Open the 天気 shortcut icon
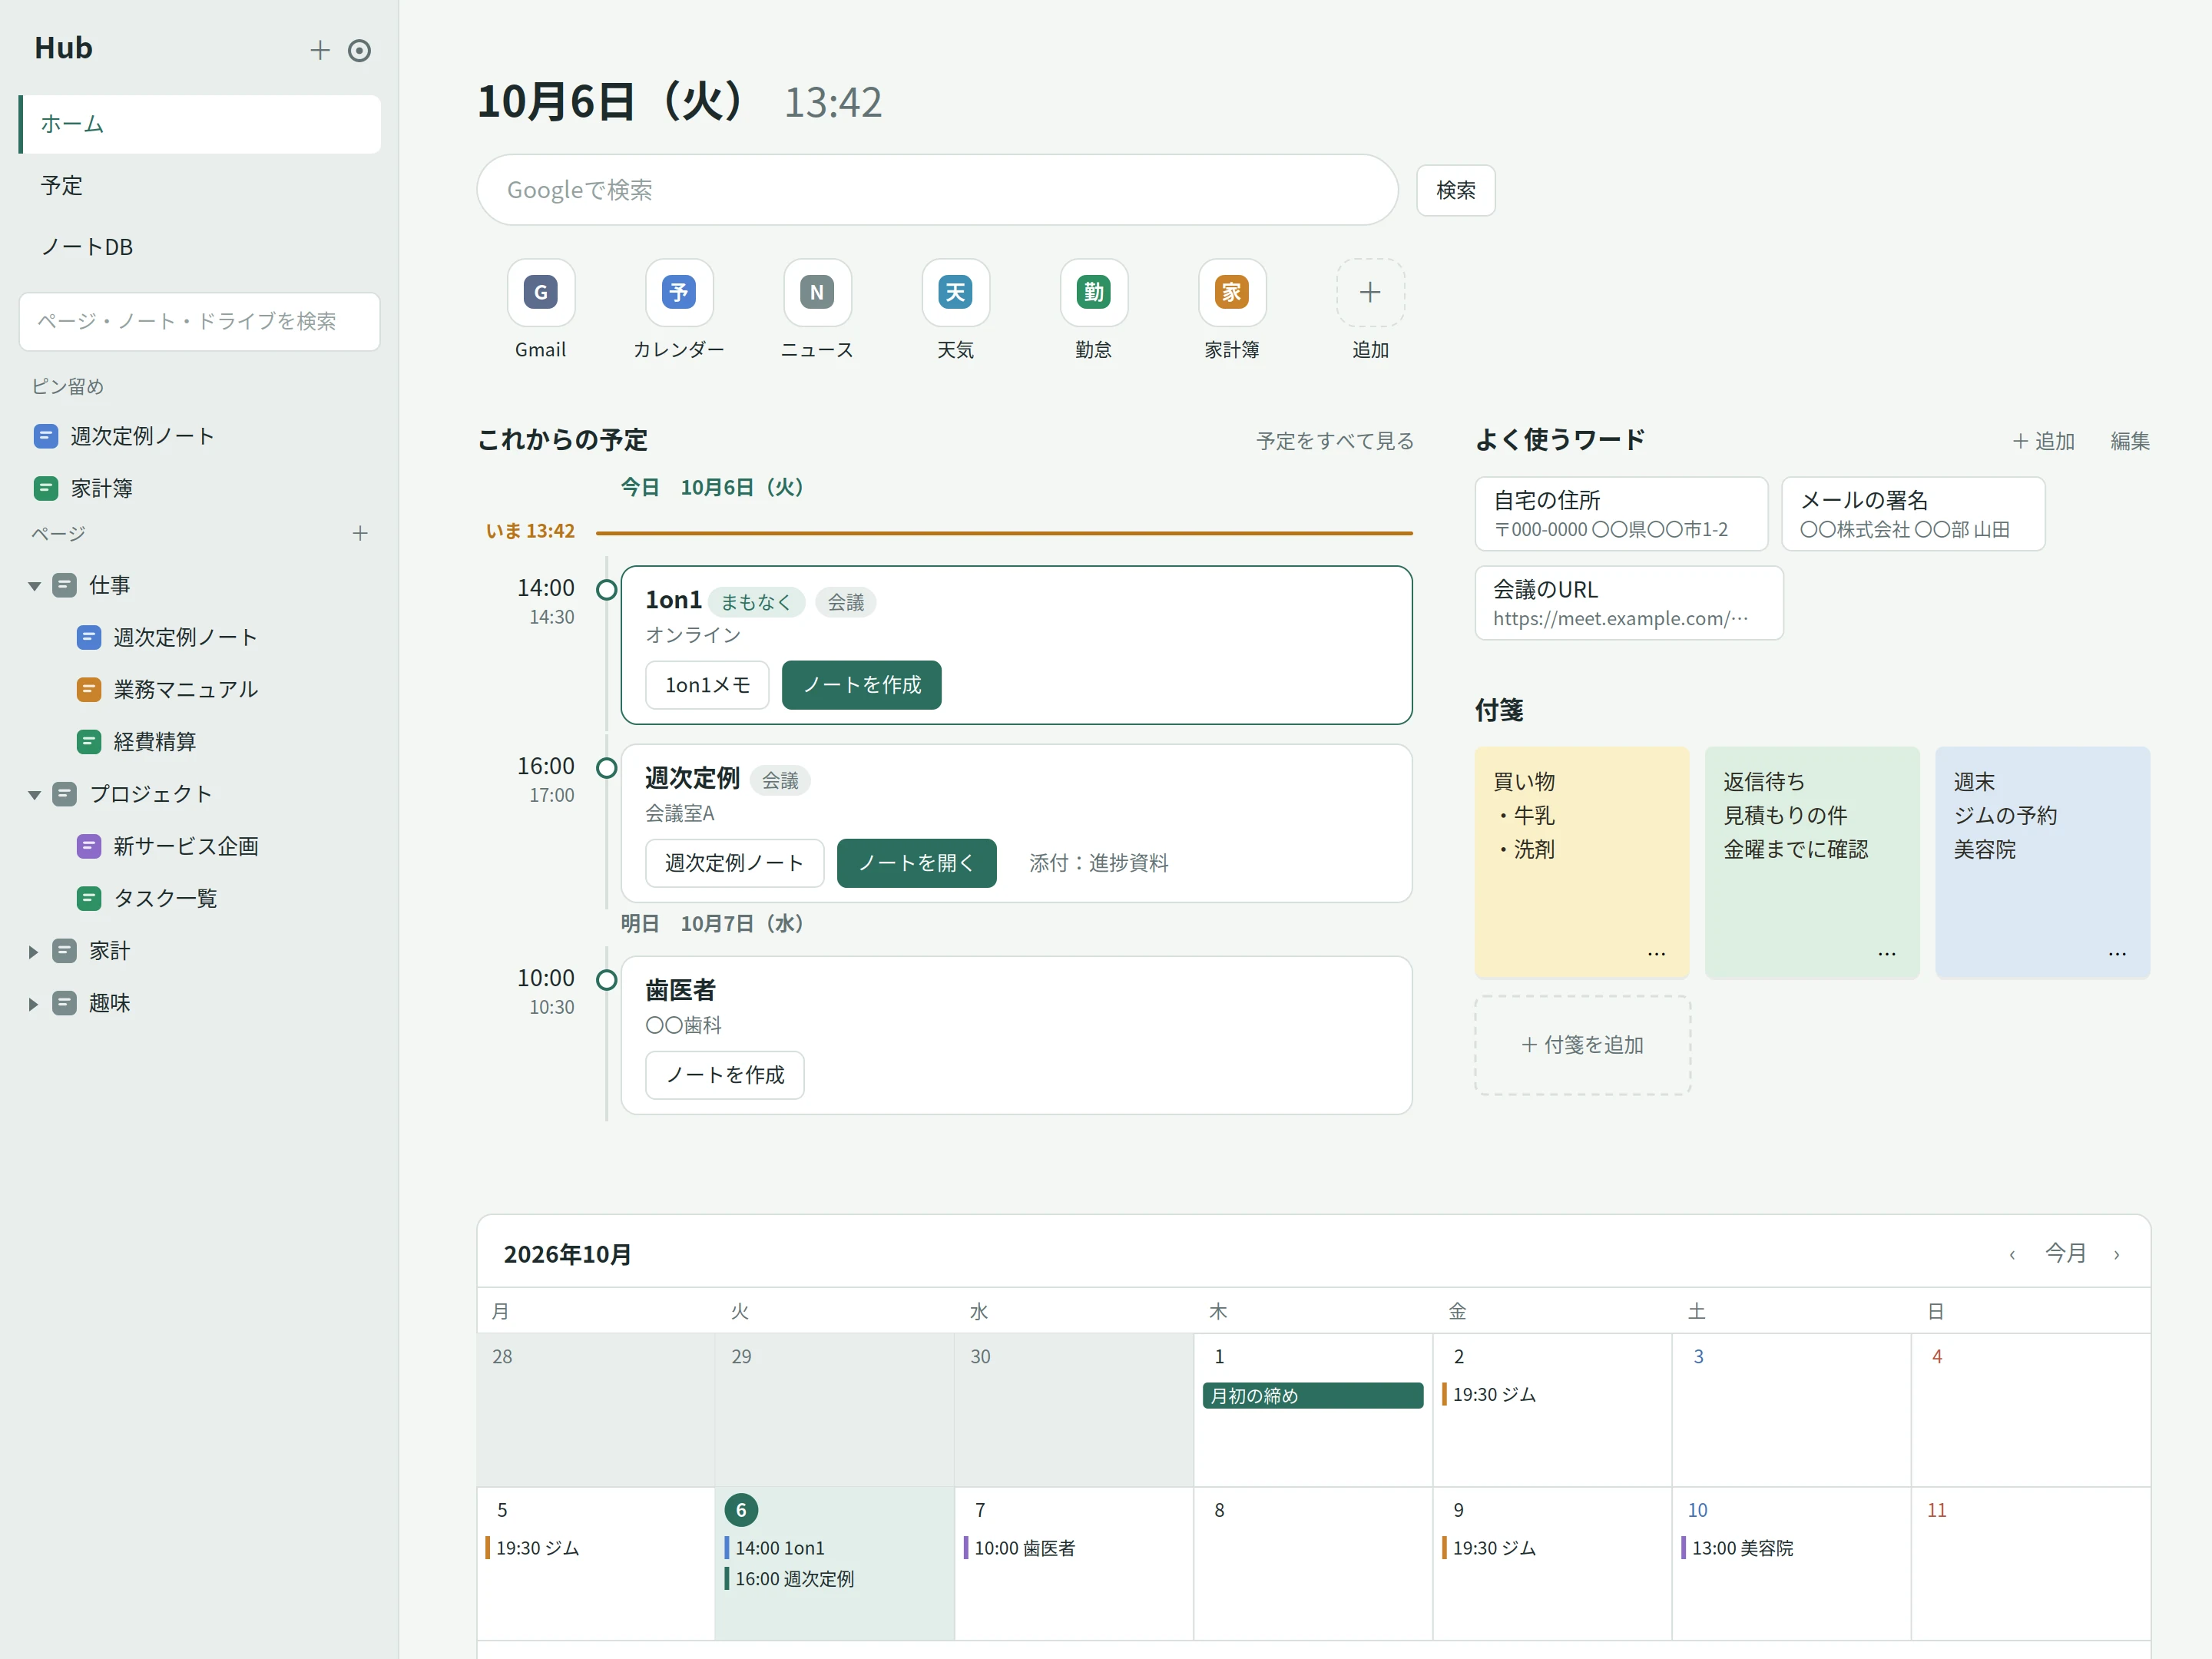 click(x=955, y=292)
